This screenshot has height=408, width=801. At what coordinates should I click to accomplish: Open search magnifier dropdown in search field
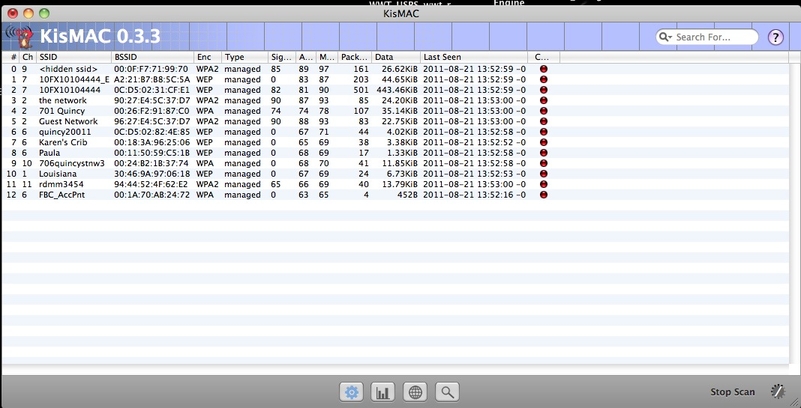(x=667, y=37)
